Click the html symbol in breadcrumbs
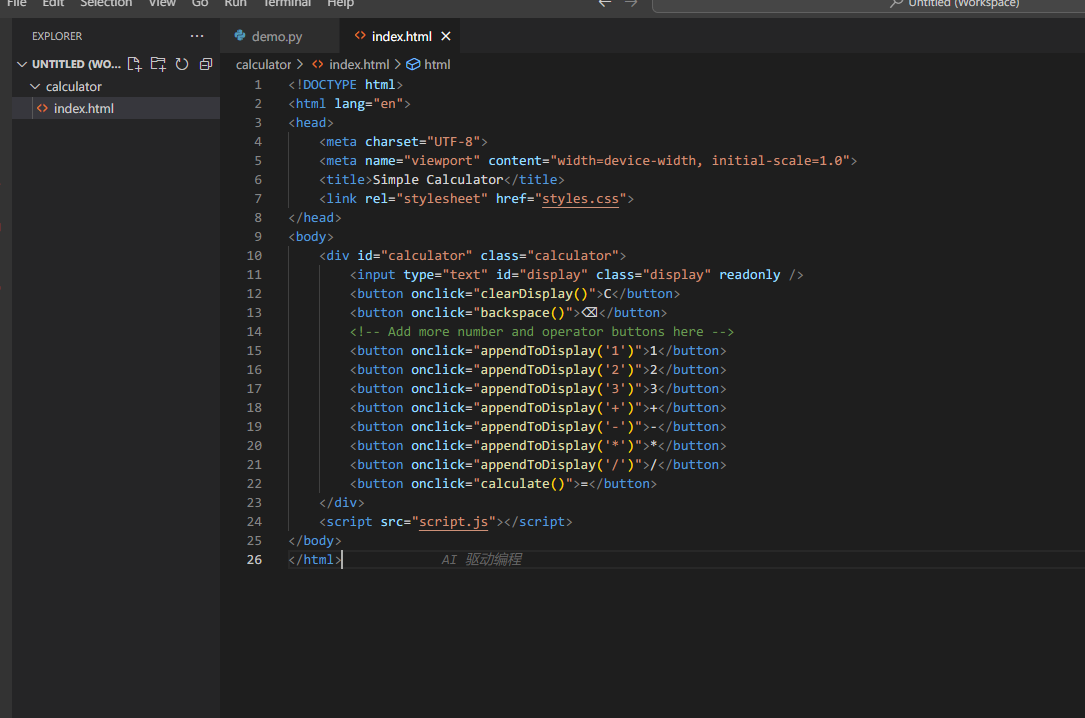 437,64
